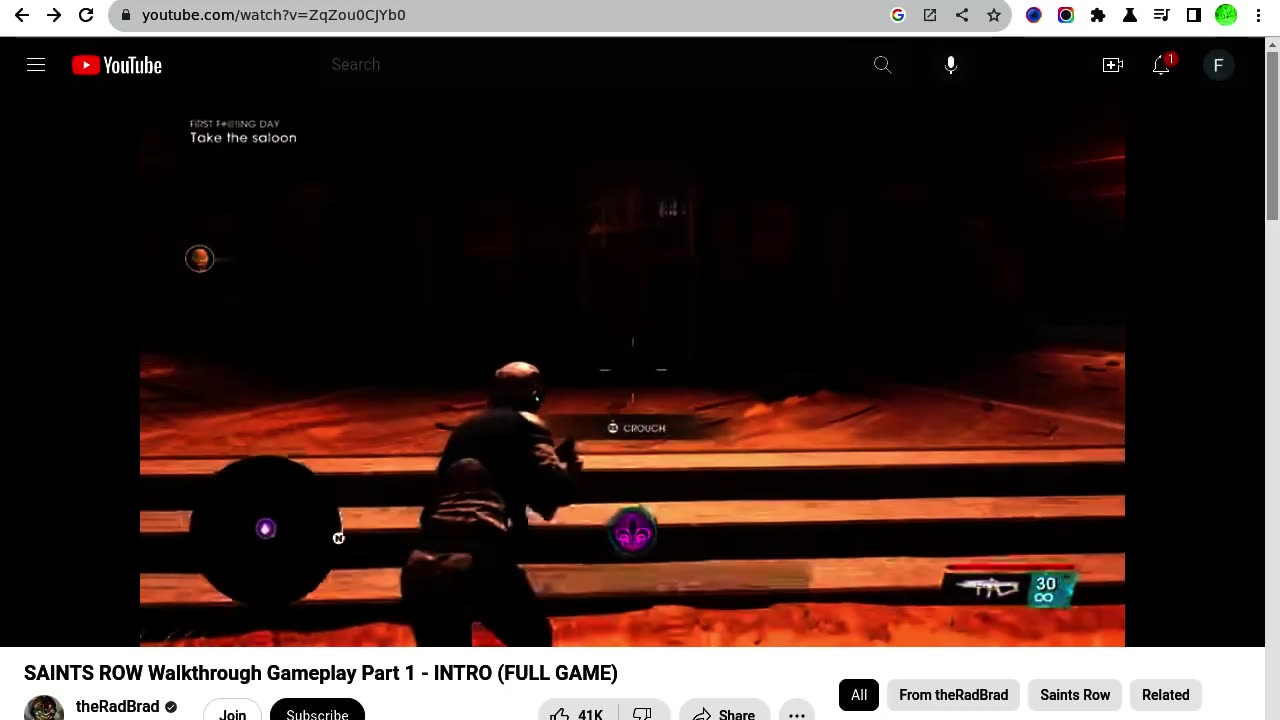Open the Extensions puzzle piece menu
This screenshot has height=720, width=1280.
click(1098, 15)
